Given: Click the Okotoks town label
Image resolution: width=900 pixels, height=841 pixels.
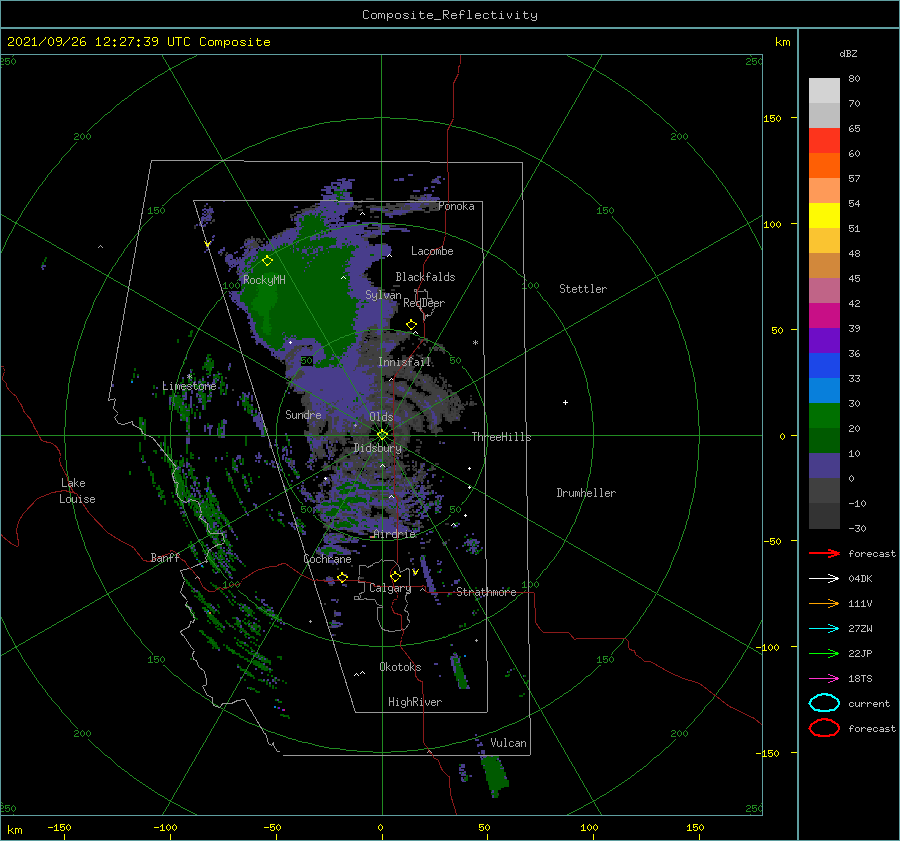Looking at the screenshot, I should click(x=400, y=667).
